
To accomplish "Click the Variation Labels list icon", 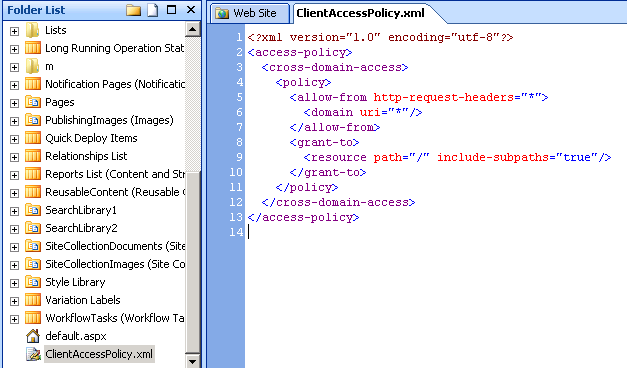I will point(32,300).
